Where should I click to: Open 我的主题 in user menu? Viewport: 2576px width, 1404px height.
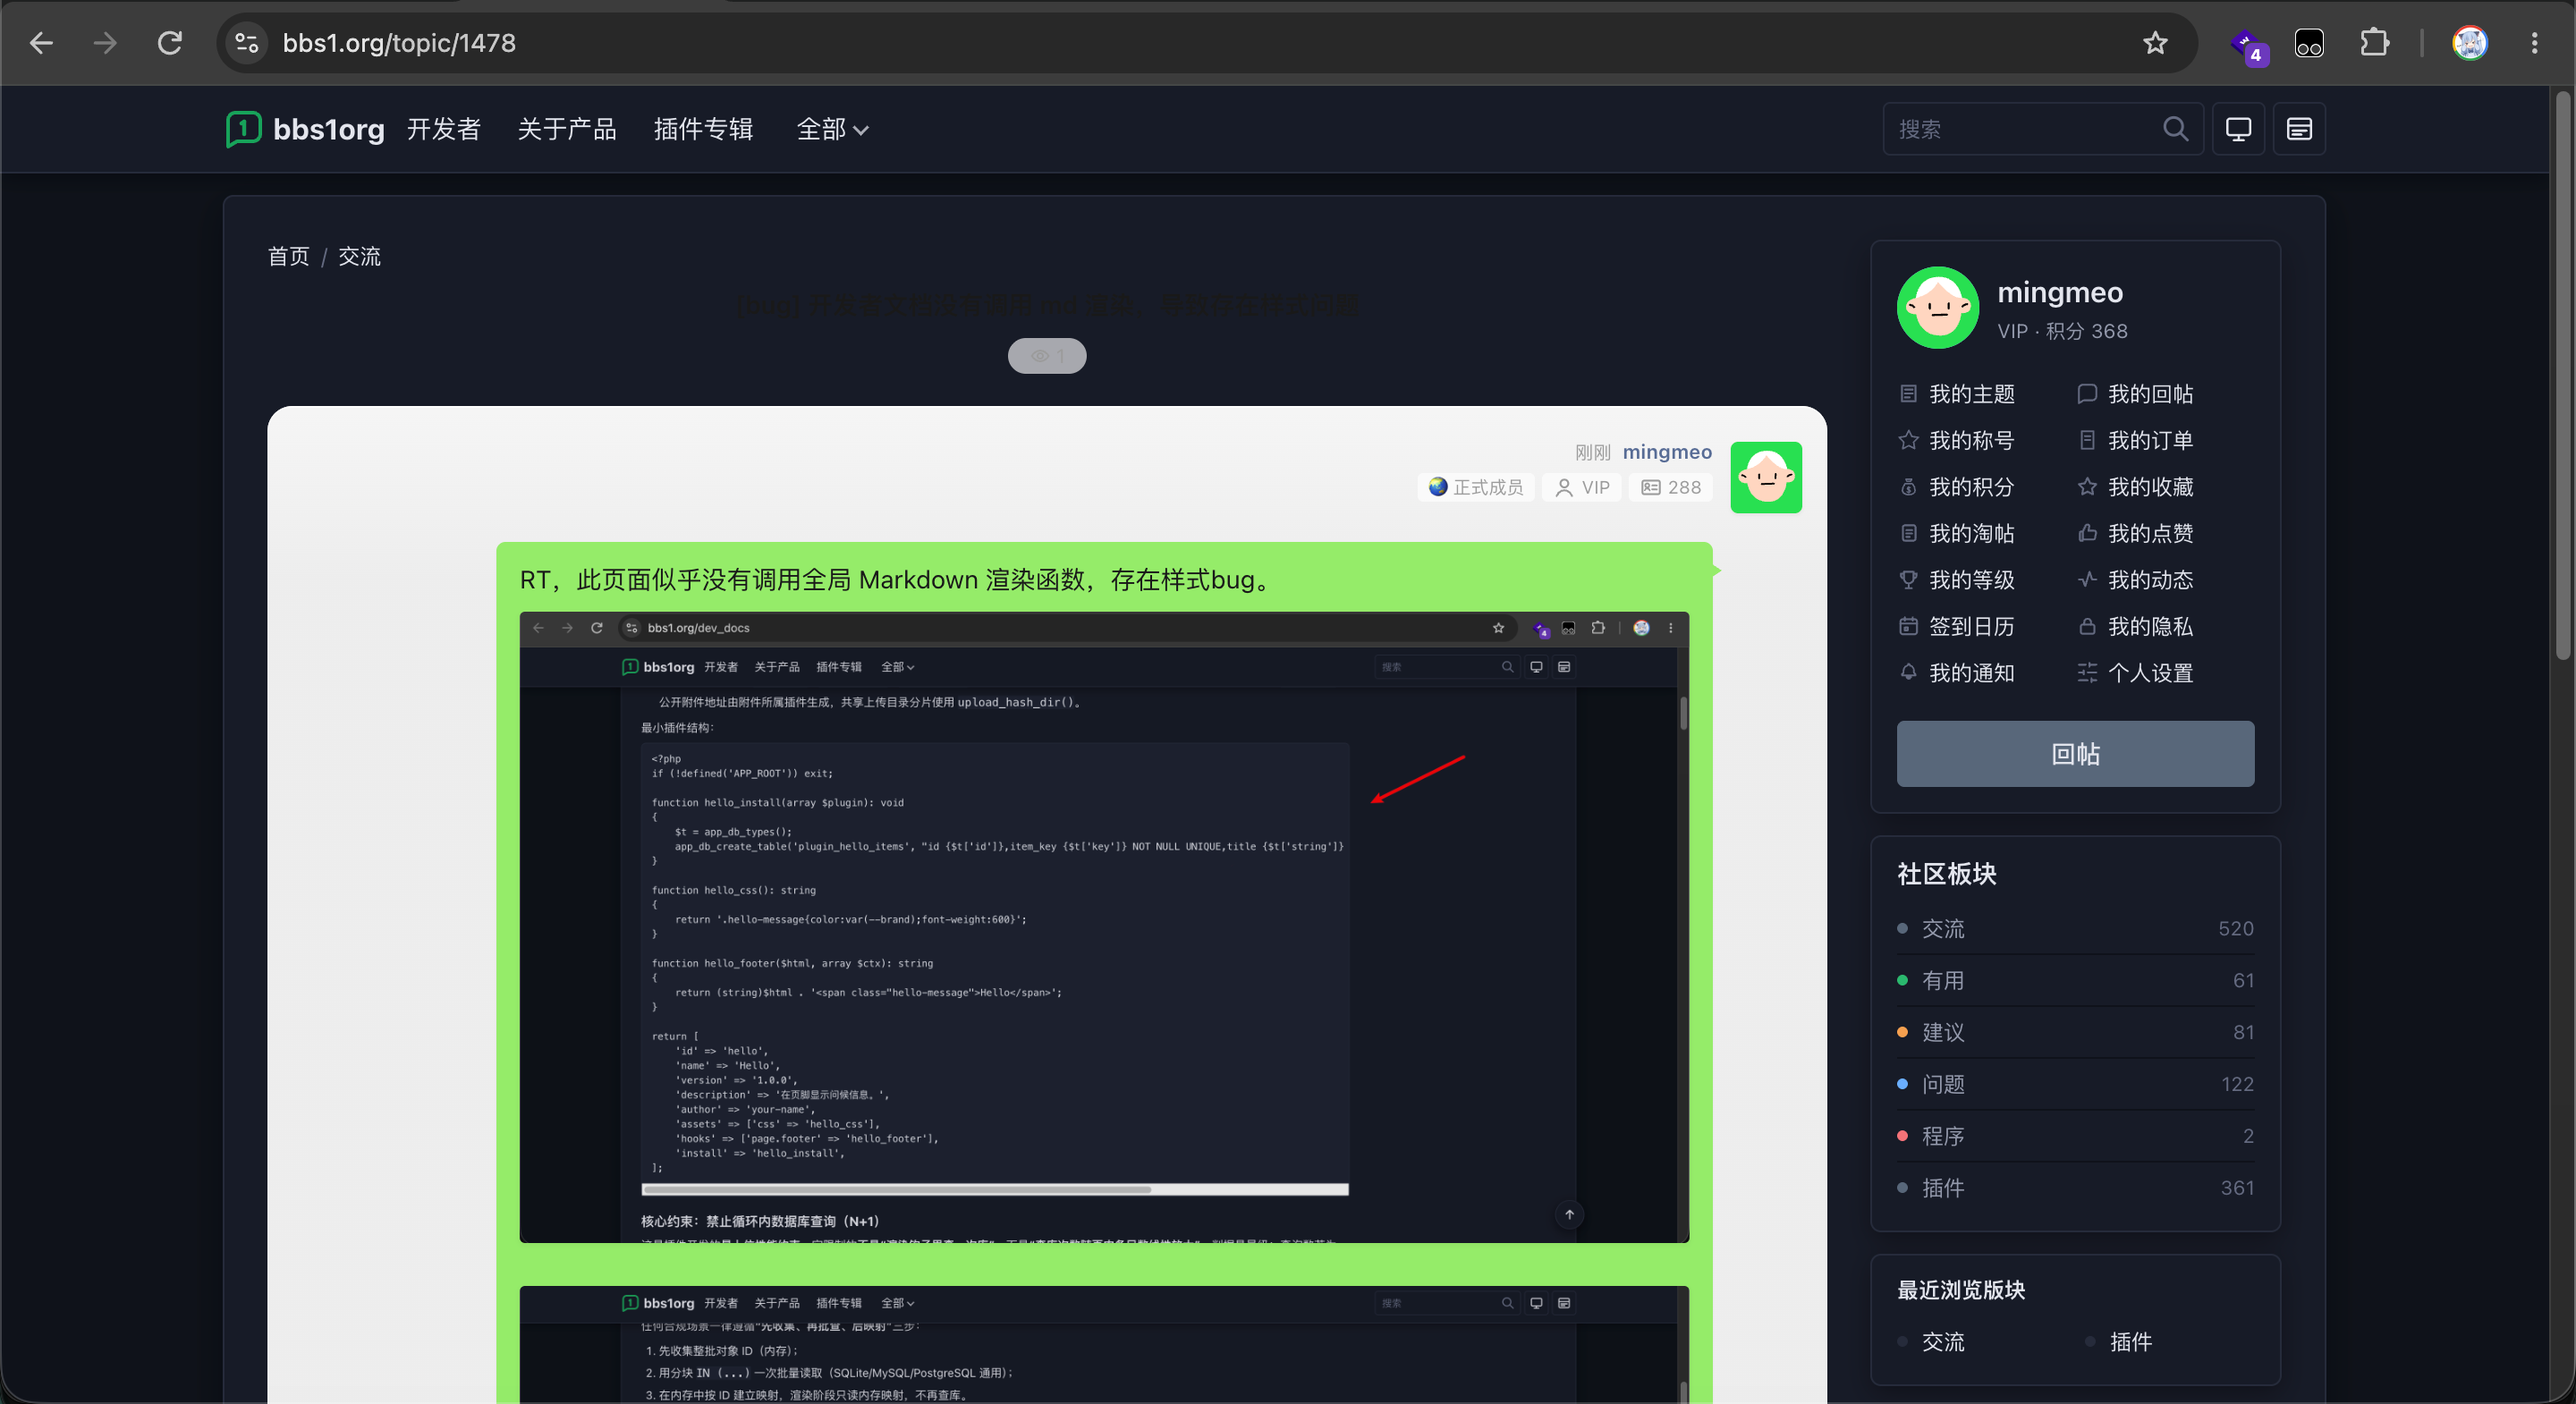(x=1957, y=394)
